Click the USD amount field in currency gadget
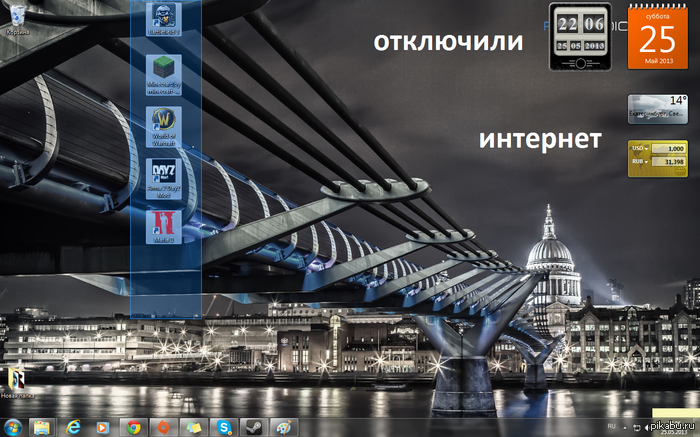This screenshot has width=700, height=437. click(670, 149)
